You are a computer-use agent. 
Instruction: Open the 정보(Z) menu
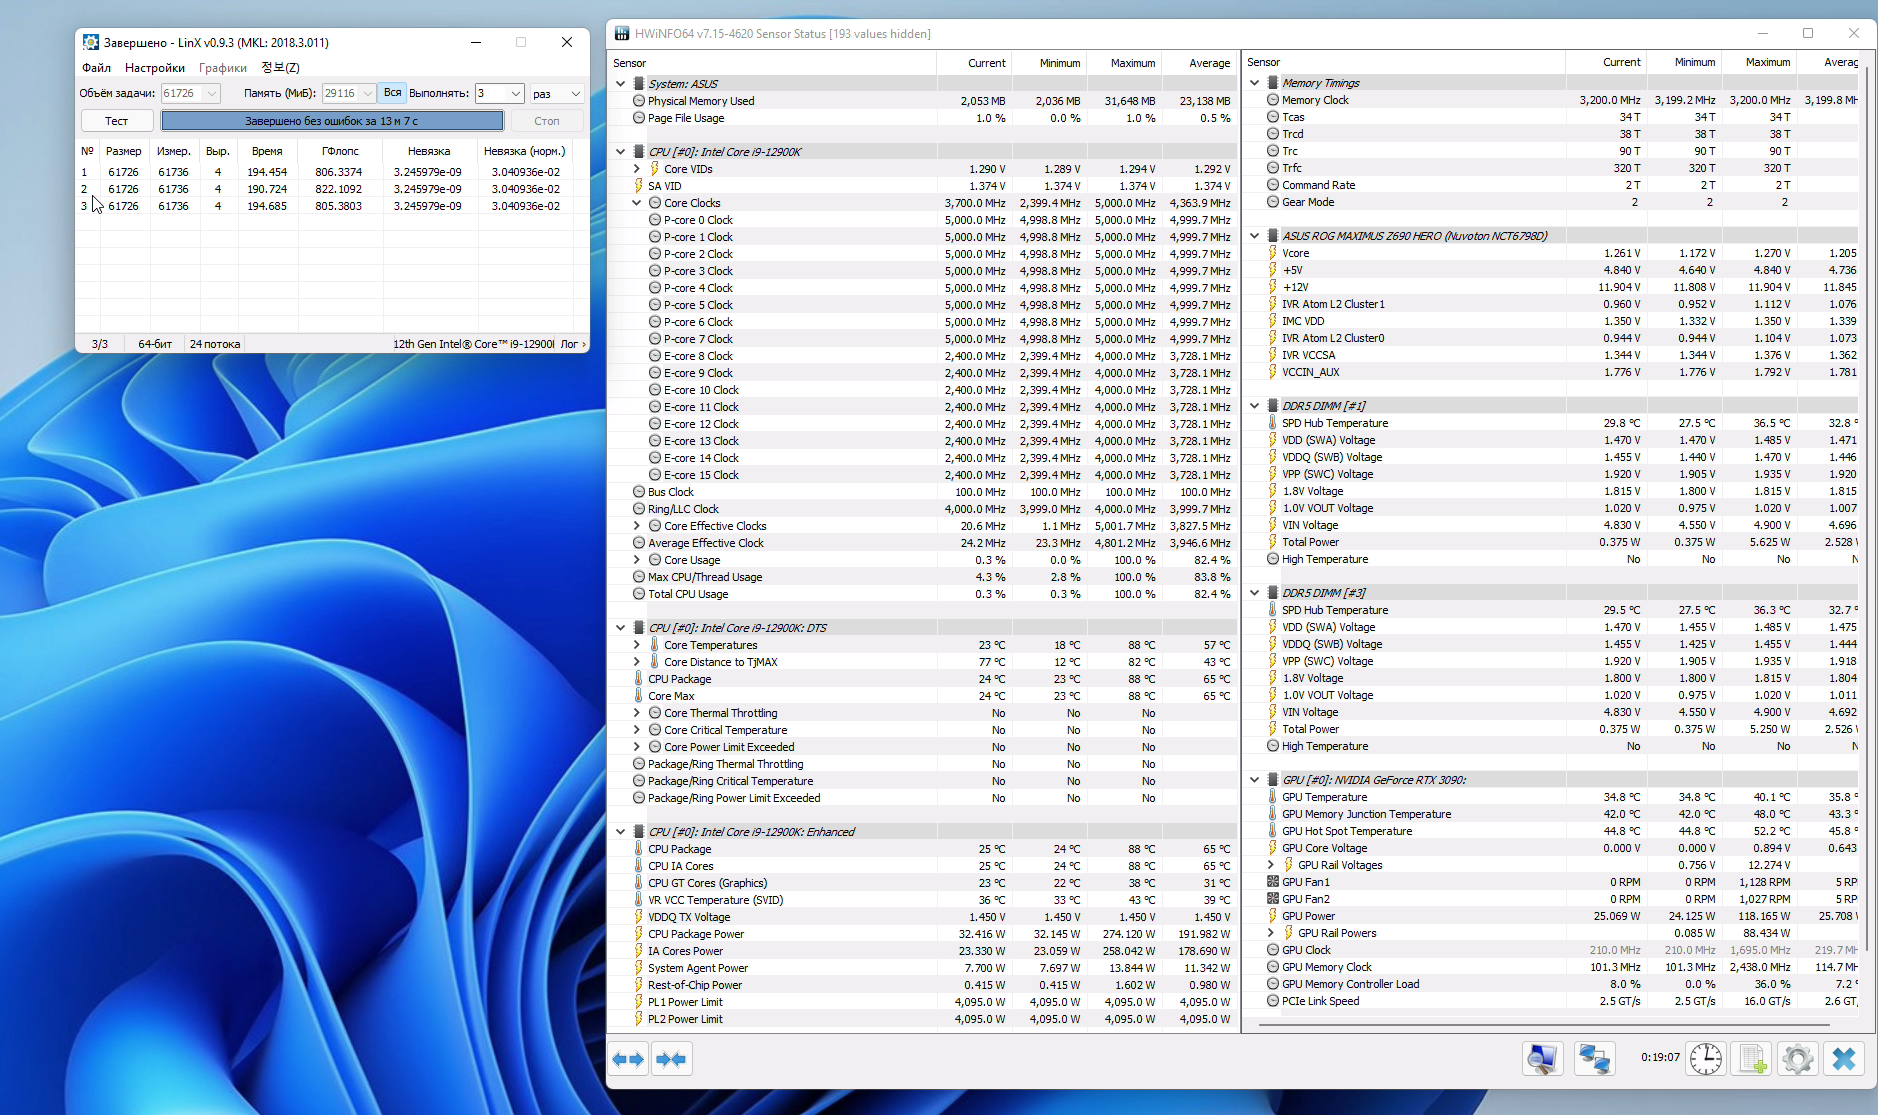(280, 68)
